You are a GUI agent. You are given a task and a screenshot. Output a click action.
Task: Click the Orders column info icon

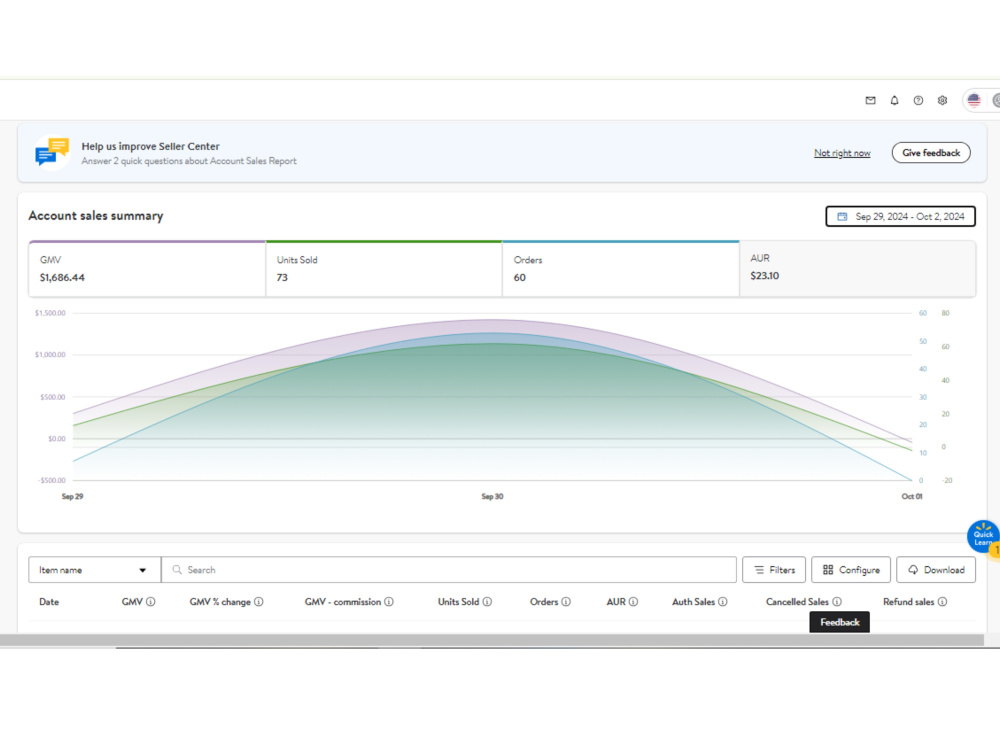click(566, 601)
